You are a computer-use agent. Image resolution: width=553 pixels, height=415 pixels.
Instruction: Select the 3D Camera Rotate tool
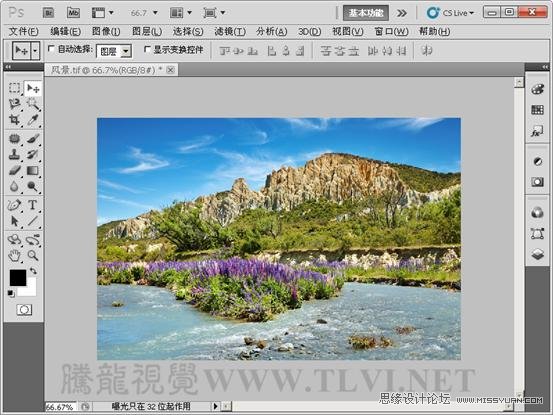pyautogui.click(x=32, y=240)
